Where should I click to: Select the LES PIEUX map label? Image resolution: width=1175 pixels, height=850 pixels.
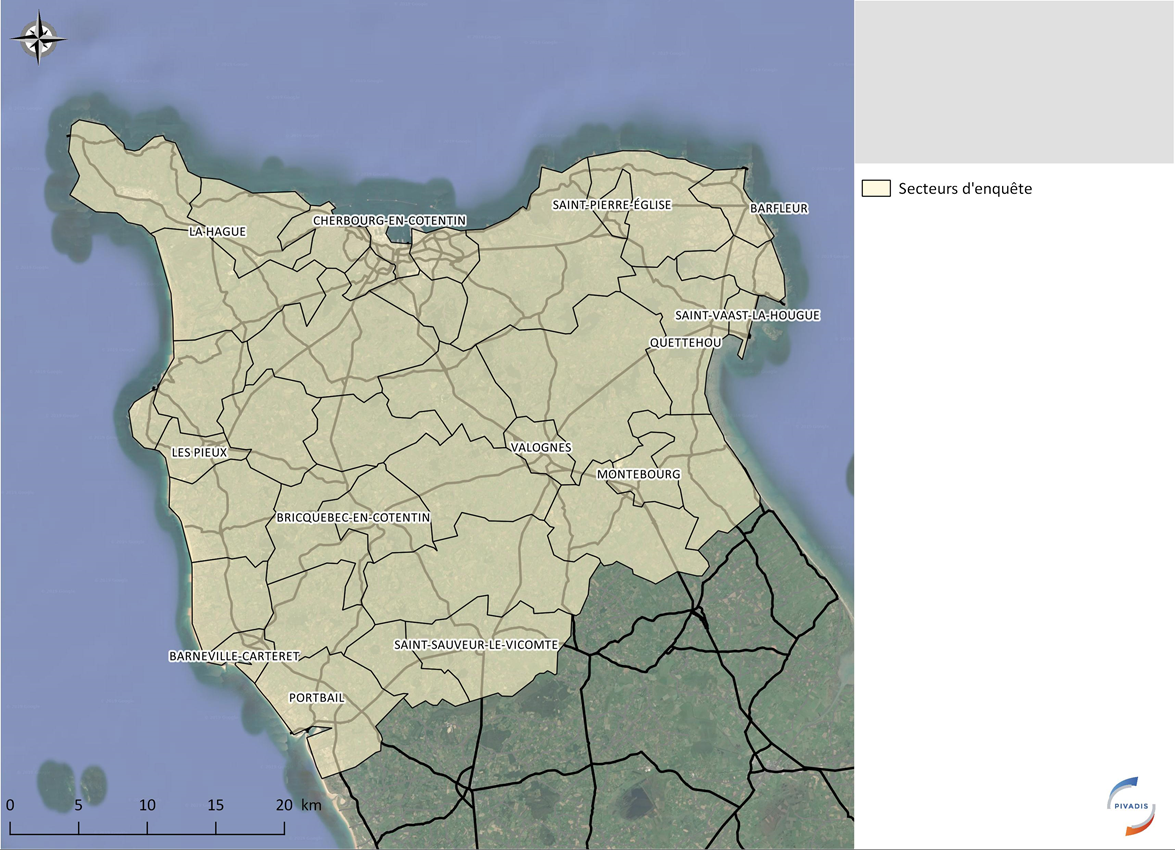click(x=199, y=453)
